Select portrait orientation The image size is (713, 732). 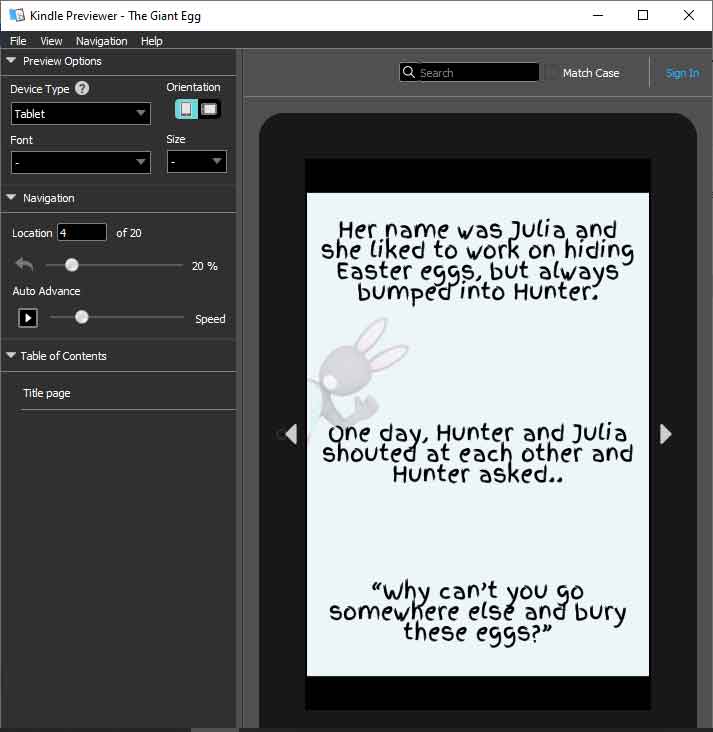point(186,109)
